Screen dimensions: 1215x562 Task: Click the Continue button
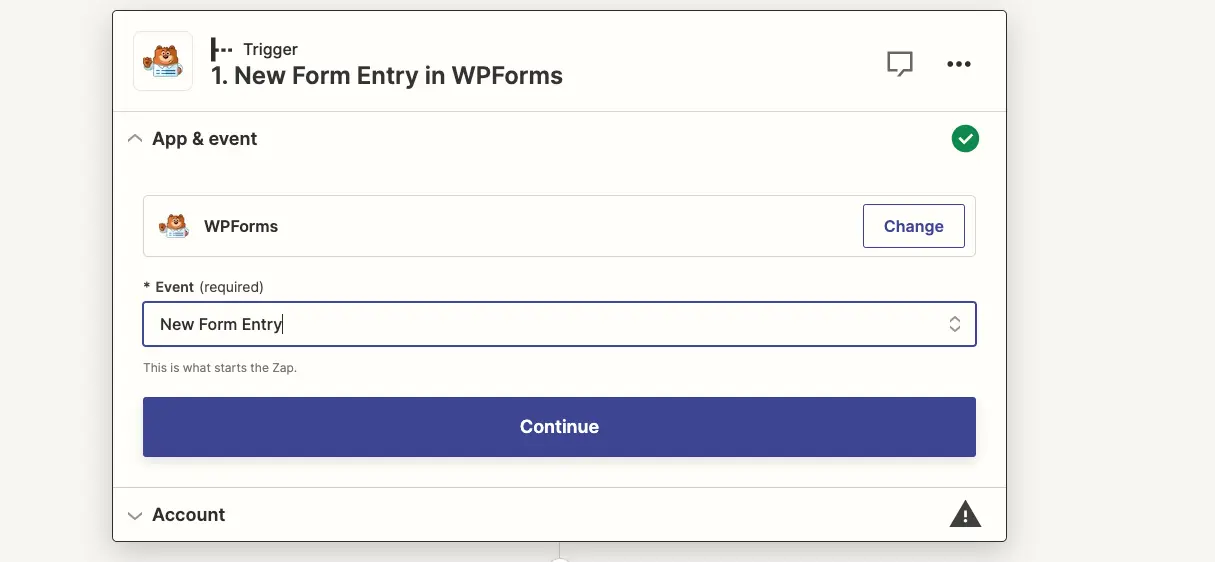click(559, 427)
